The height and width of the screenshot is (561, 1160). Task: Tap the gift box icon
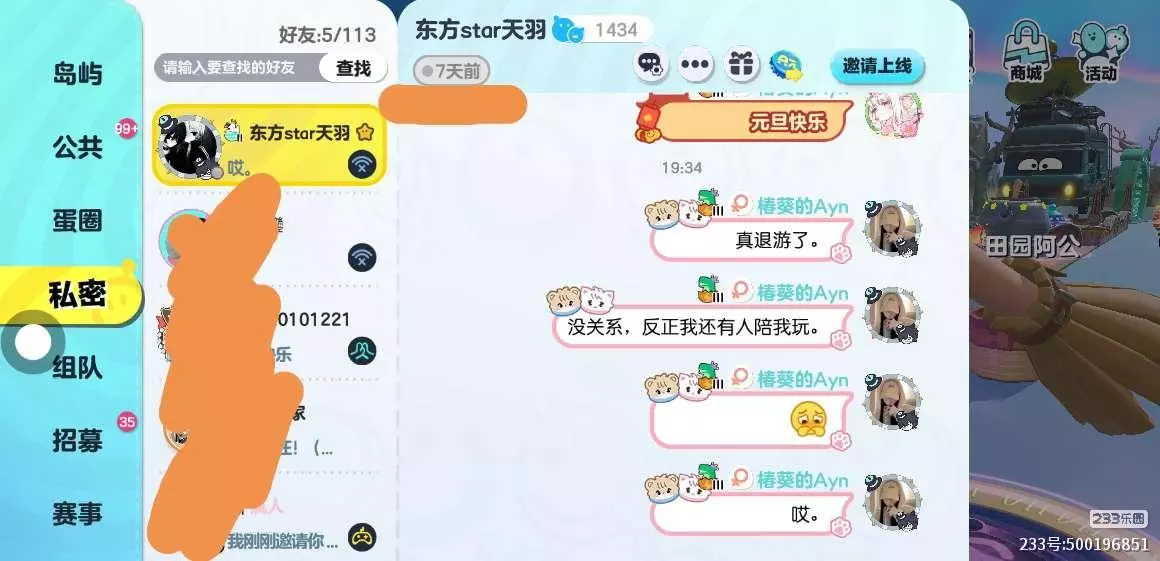[740, 64]
